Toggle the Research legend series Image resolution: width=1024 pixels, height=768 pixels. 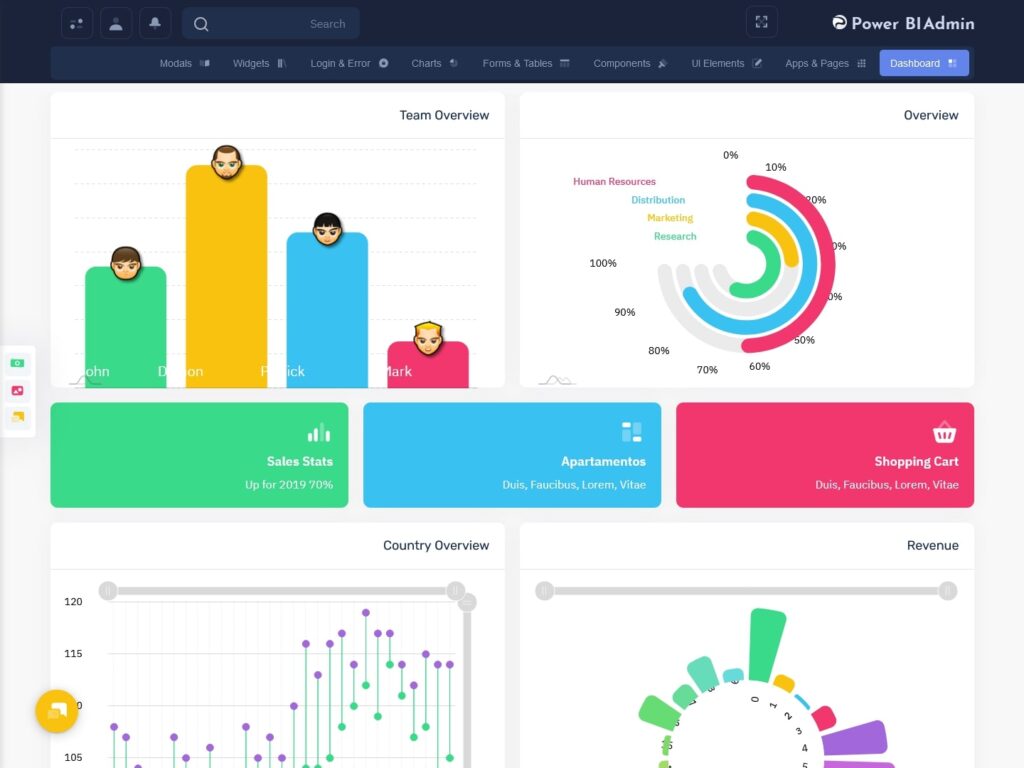point(674,237)
